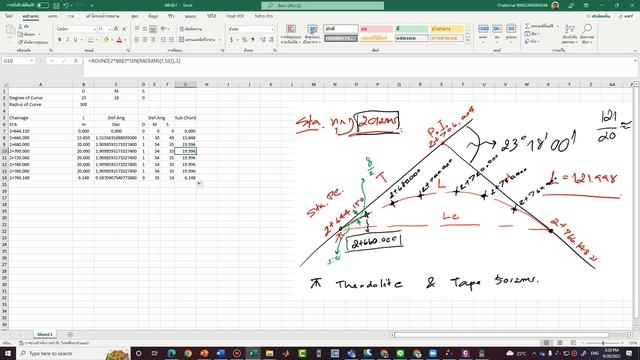
Task: Click the red Font Color button
Action: (x=119, y=40)
